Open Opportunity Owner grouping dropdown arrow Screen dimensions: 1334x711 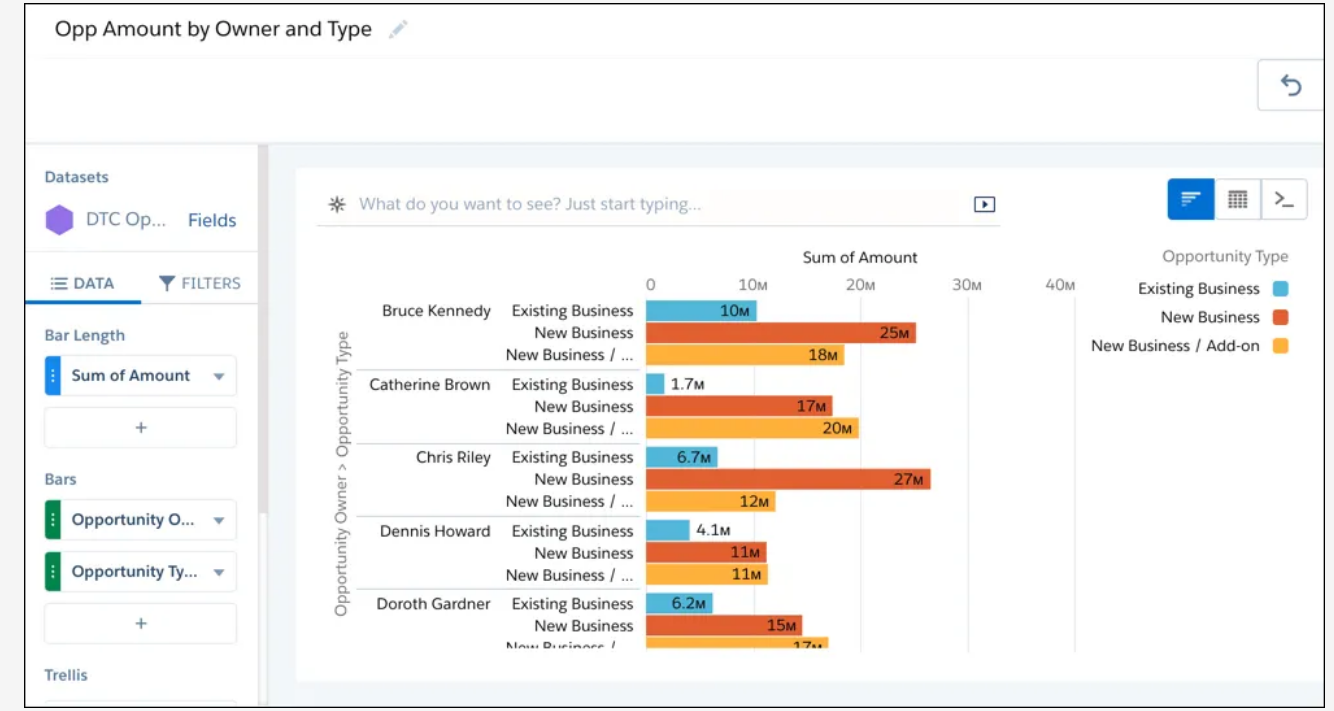click(x=218, y=520)
